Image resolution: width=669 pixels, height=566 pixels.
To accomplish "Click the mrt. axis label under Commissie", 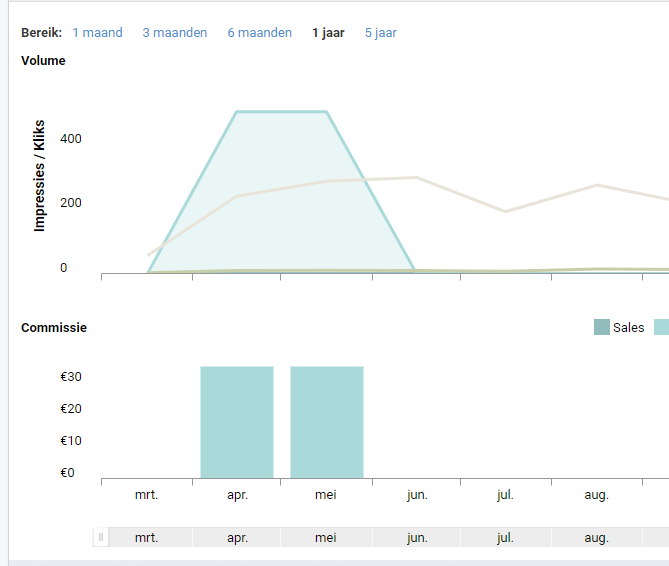I will coord(146,495).
